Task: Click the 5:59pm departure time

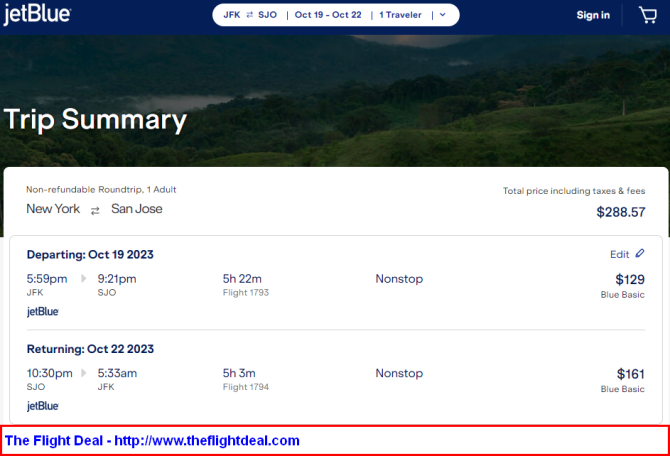Action: tap(47, 279)
